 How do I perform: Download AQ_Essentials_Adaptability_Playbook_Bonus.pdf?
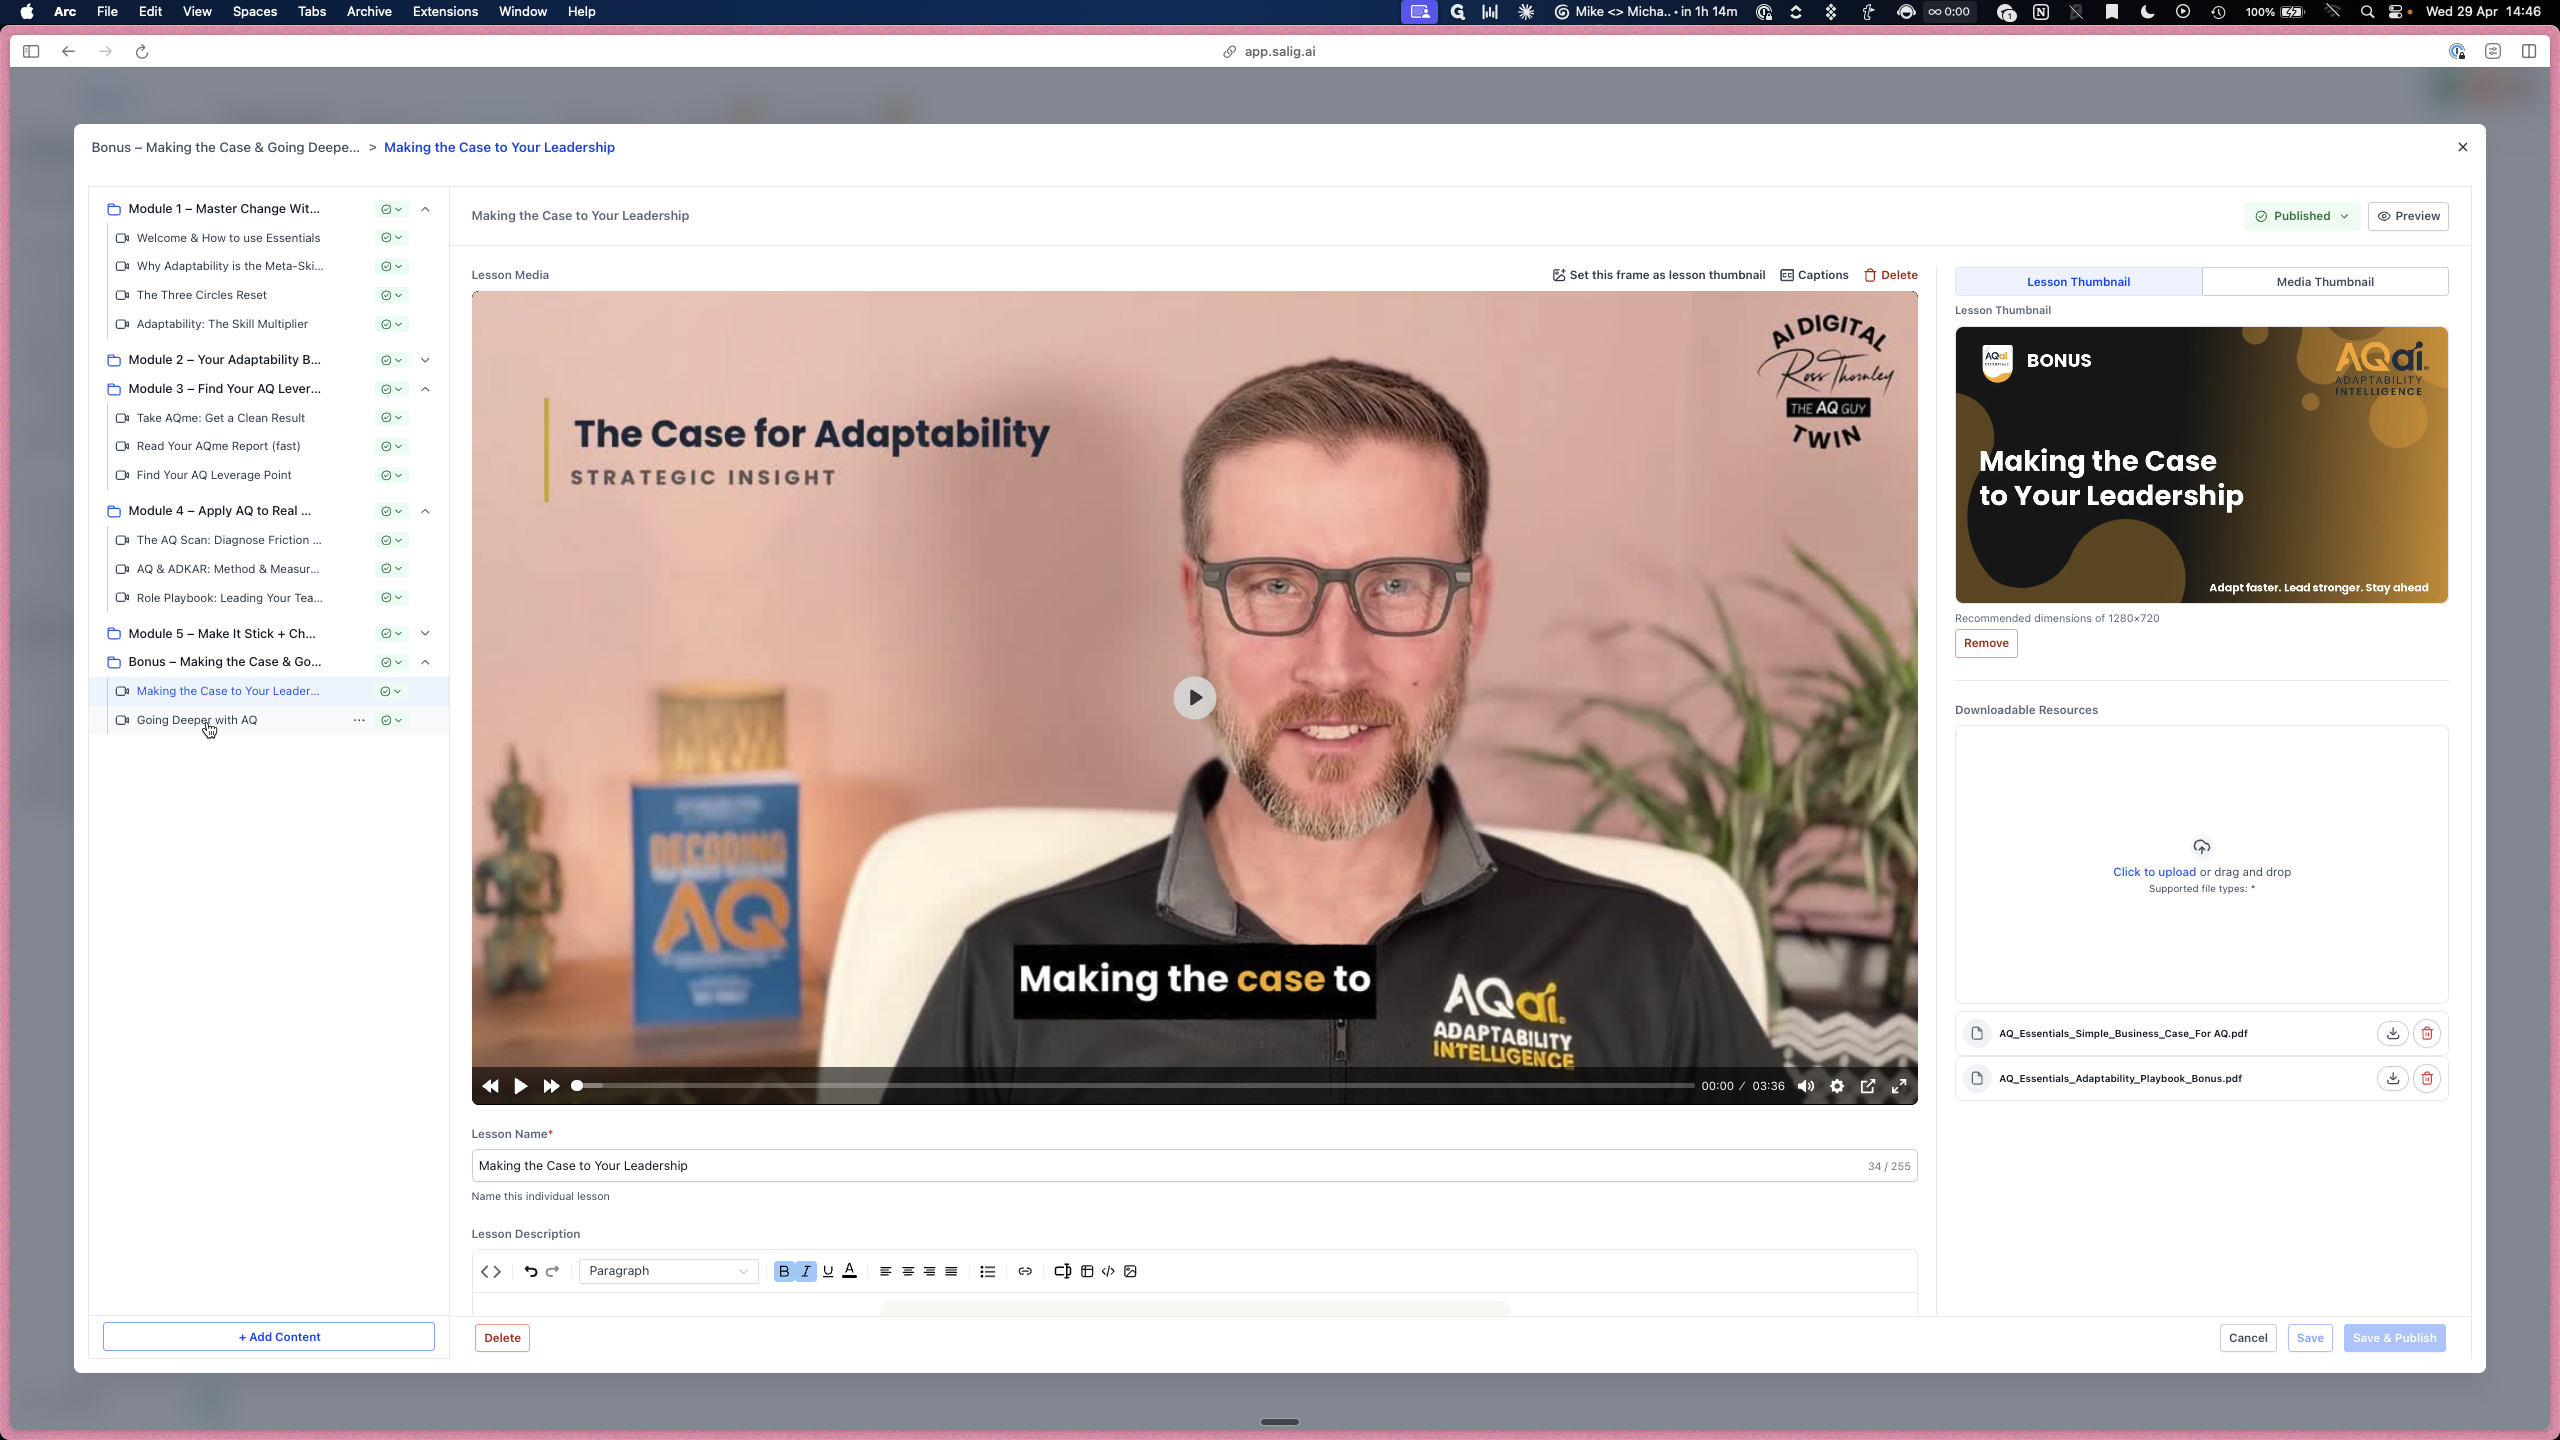pos(2393,1079)
